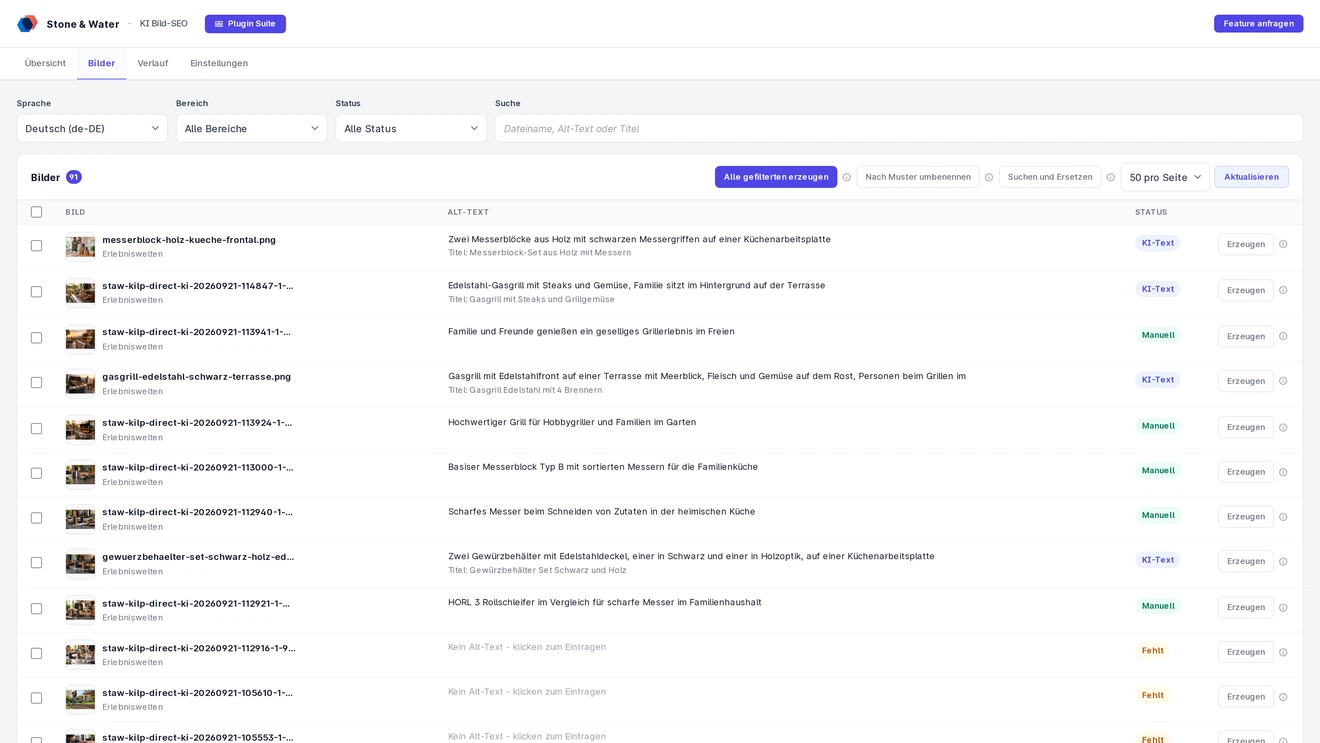
Task: Click info icon in staw-kilp-direct-ki-20260921-113924 row
Action: pos(1283,427)
